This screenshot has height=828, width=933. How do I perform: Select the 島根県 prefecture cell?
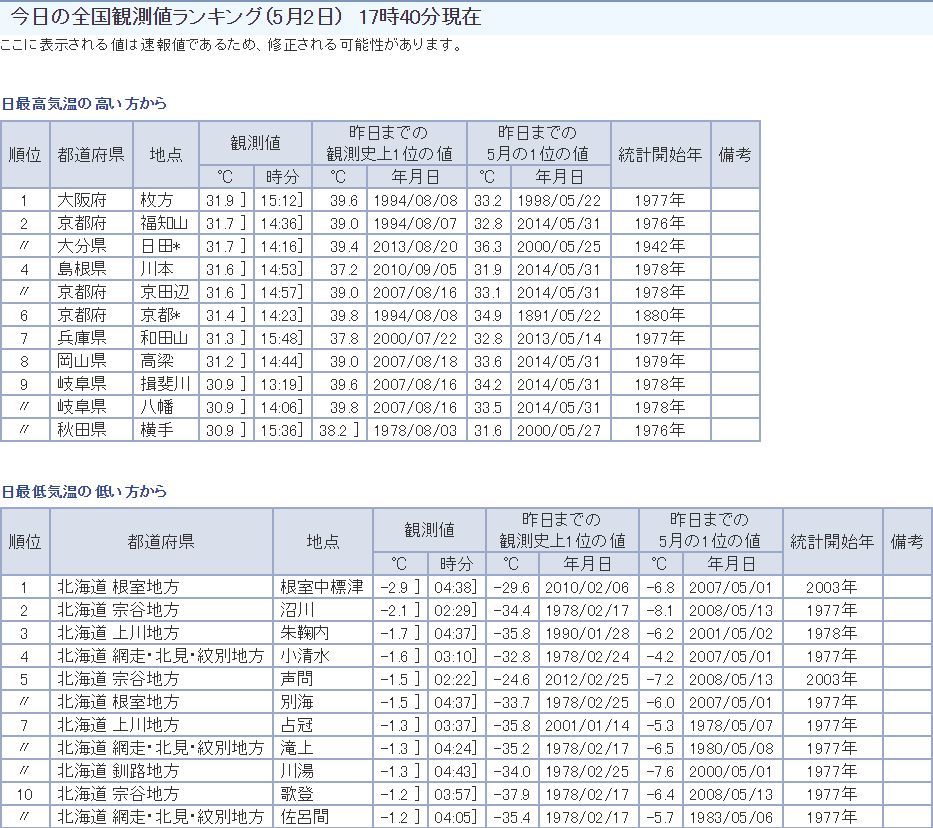point(81,269)
